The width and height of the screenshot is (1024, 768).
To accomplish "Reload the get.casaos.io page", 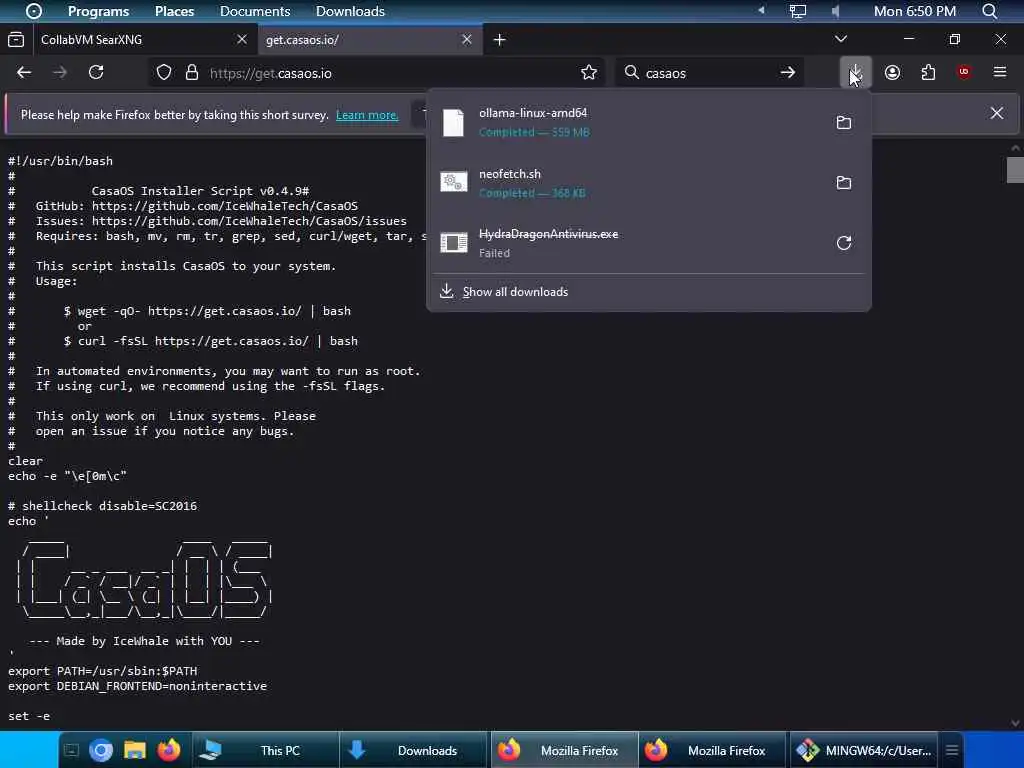I will pos(96,72).
